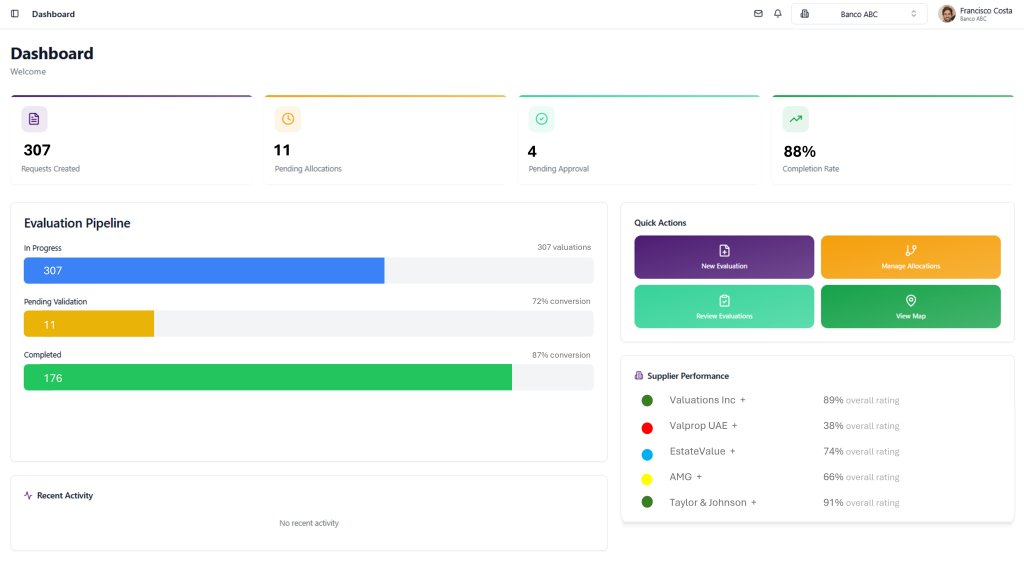Open the notifications bell
1024x565 pixels.
pos(778,14)
